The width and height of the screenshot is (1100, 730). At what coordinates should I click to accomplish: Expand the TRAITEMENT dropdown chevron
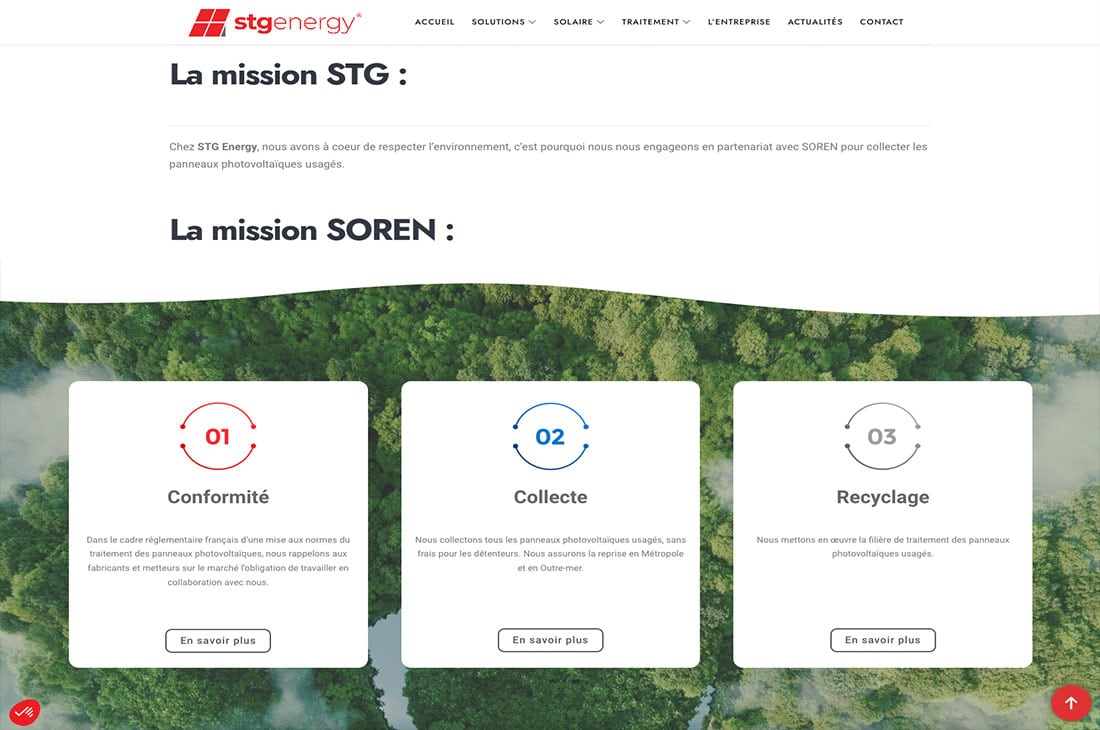[x=687, y=22]
